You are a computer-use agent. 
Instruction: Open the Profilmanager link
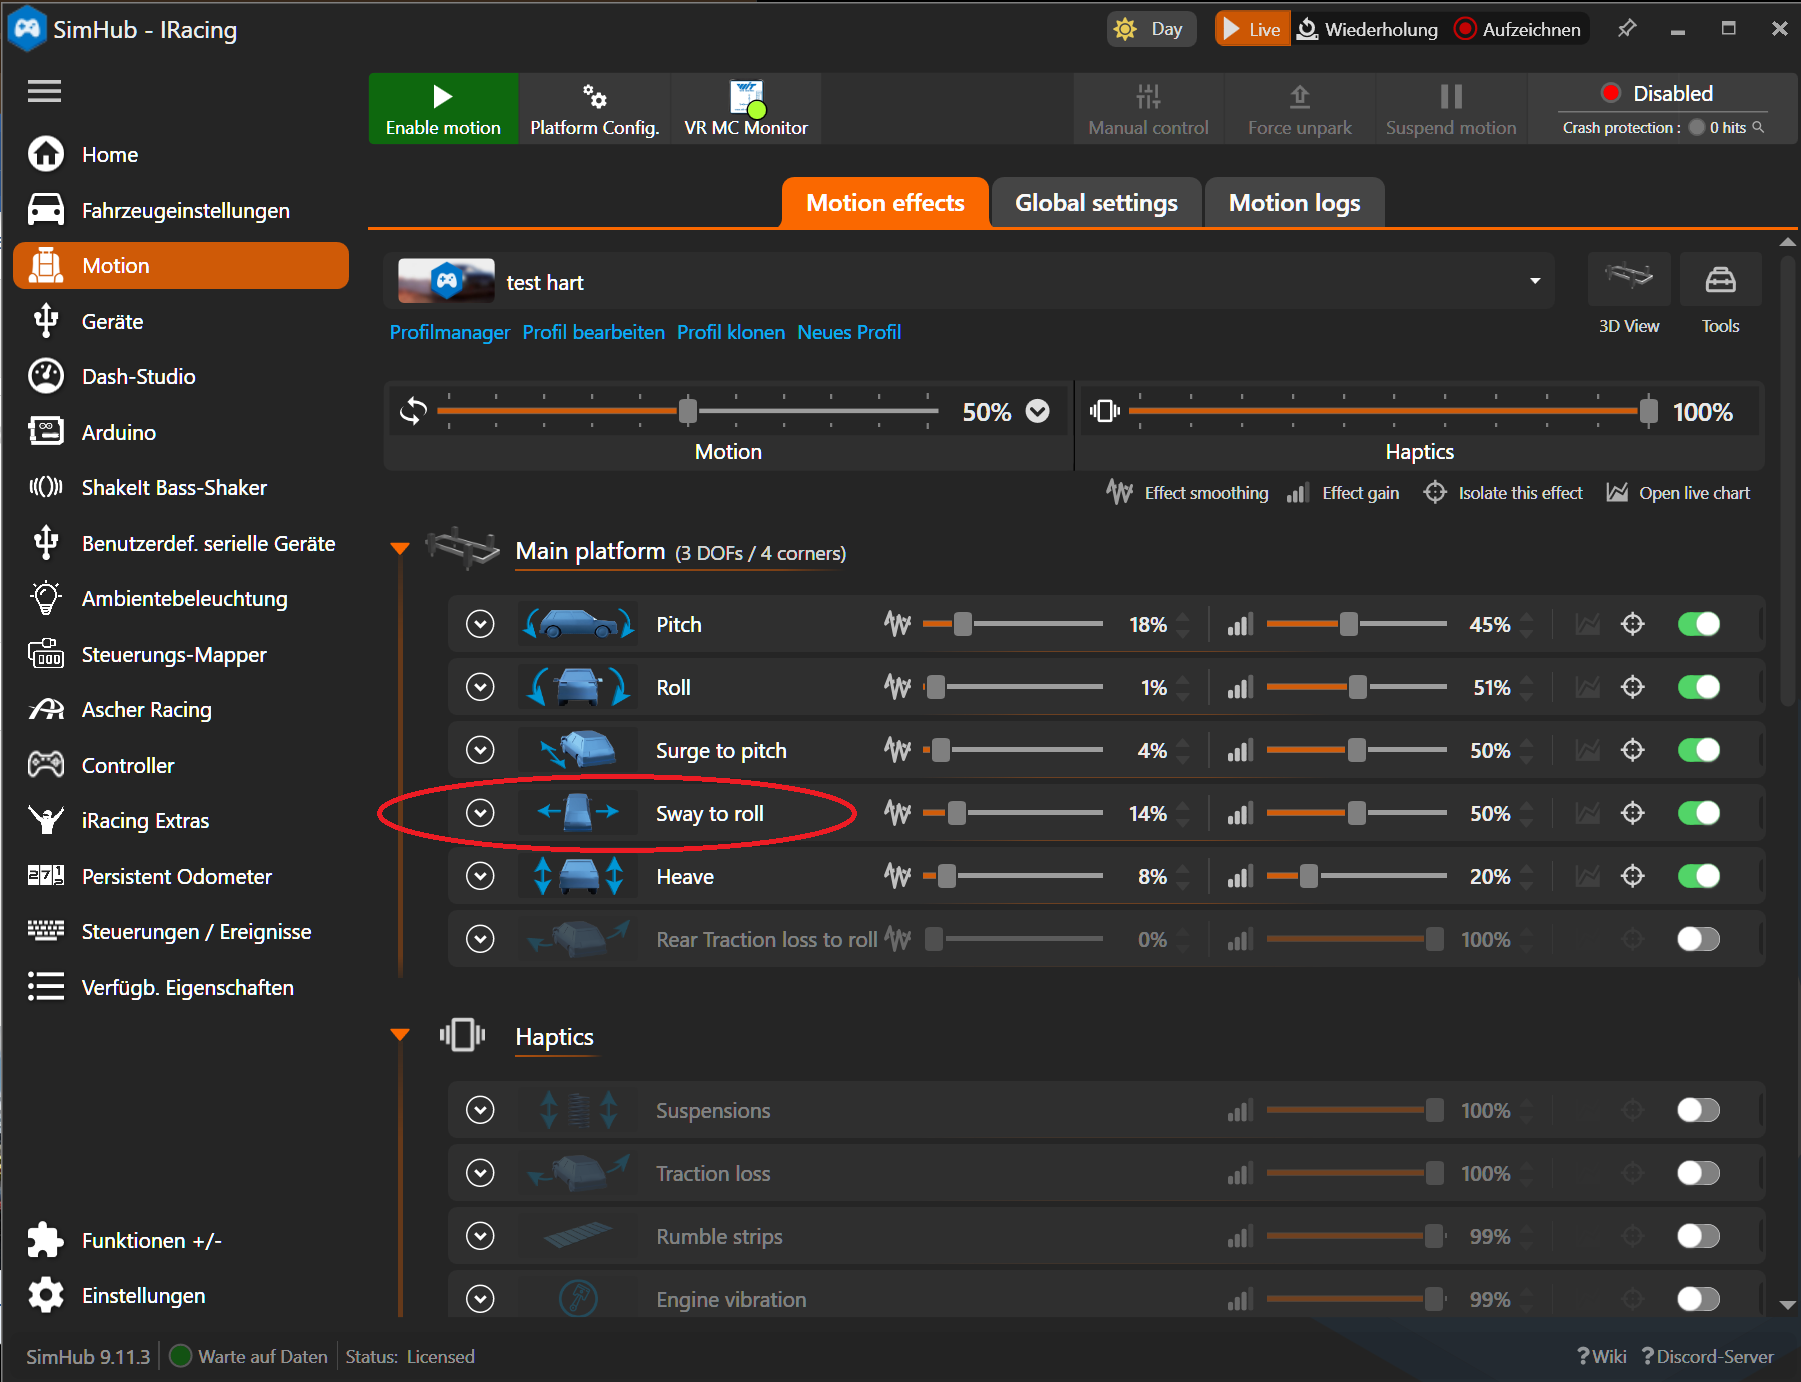(x=450, y=332)
